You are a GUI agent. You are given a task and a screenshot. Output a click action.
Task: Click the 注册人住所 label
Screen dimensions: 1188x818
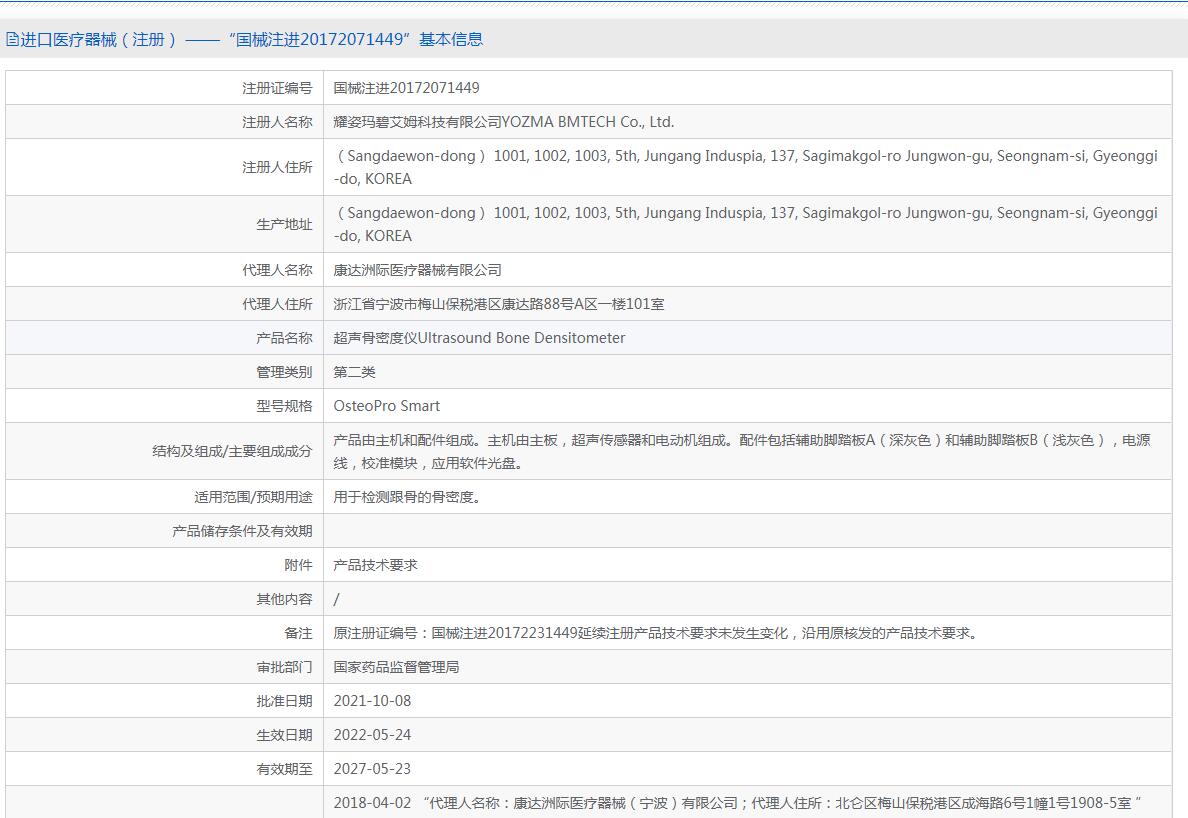point(277,167)
